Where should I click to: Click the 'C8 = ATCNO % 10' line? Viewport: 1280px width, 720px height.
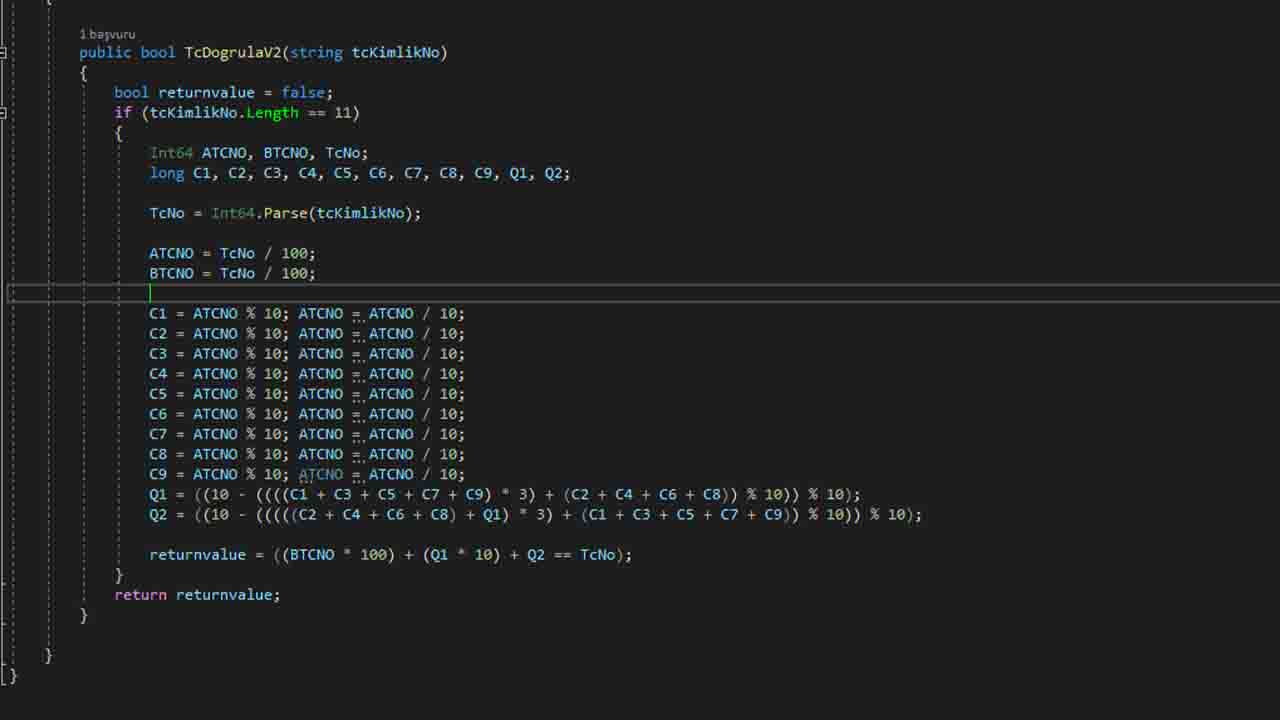307,454
